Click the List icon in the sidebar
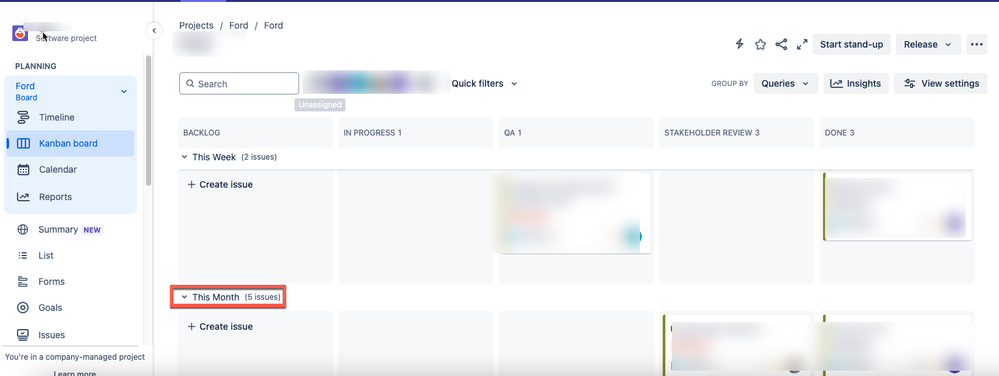 click(x=23, y=256)
